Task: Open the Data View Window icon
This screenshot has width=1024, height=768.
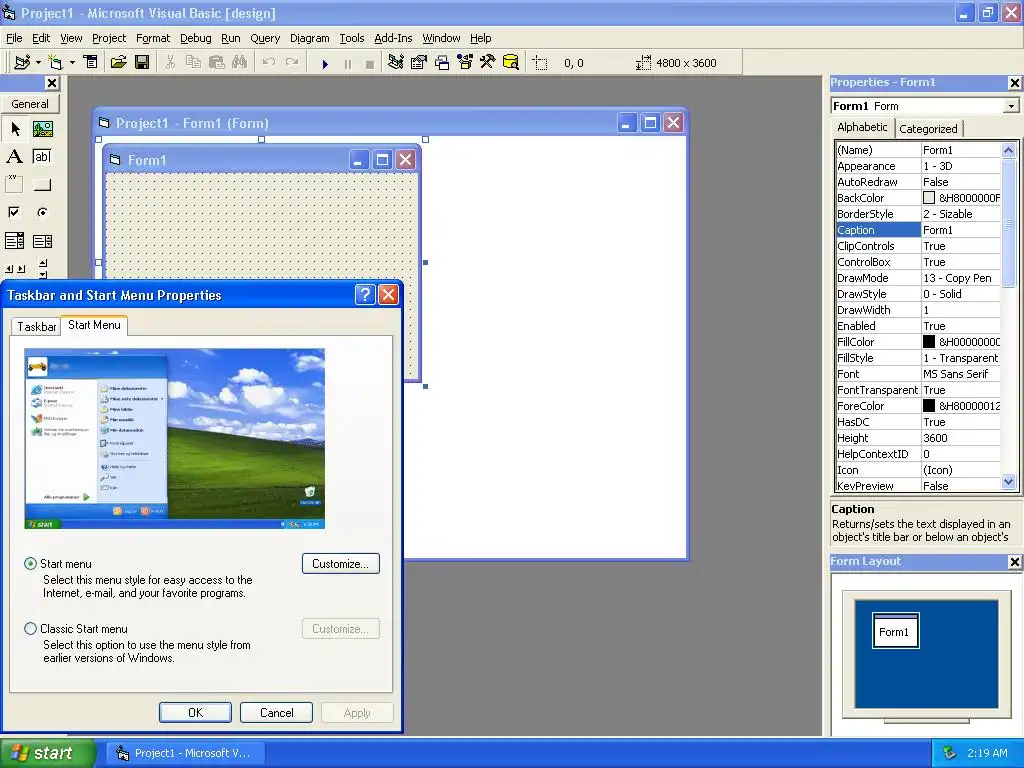Action: [x=511, y=62]
